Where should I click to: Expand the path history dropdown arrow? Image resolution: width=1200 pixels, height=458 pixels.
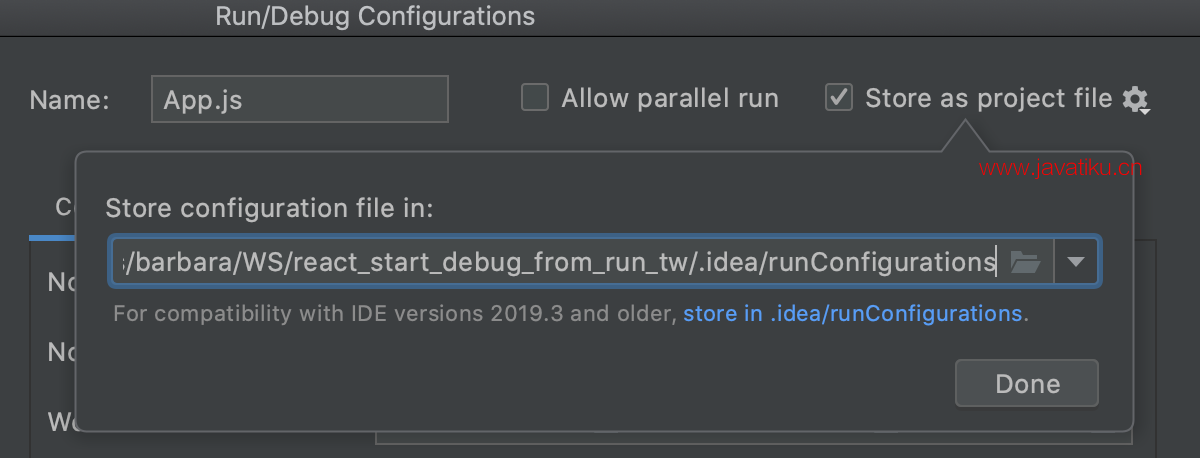pos(1075,262)
